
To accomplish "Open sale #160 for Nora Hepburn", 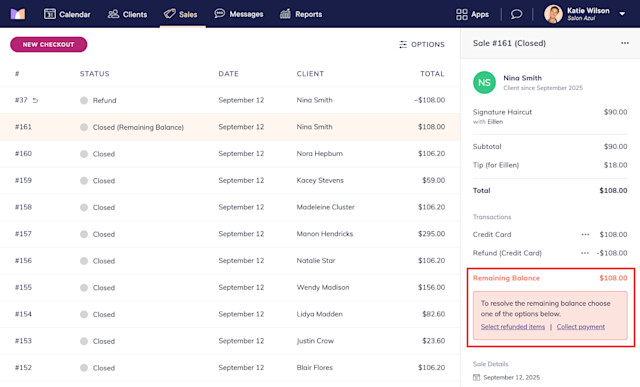I will pyautogui.click(x=230, y=153).
